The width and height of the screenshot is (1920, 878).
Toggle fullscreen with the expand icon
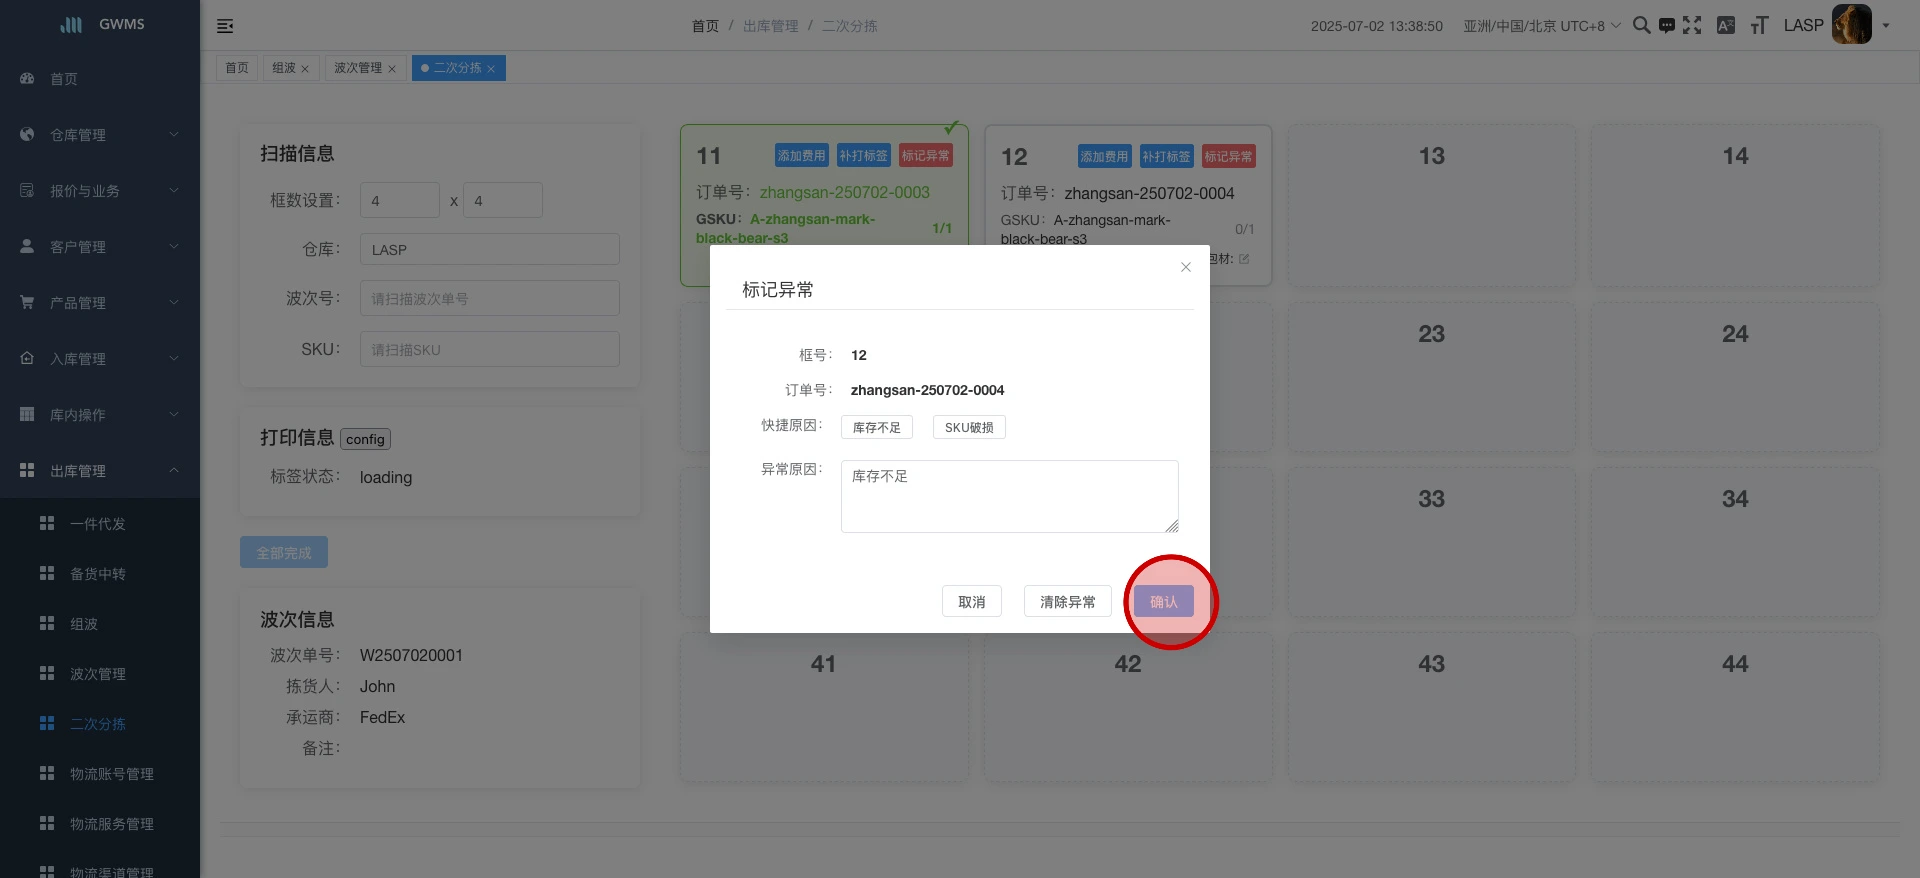1692,25
